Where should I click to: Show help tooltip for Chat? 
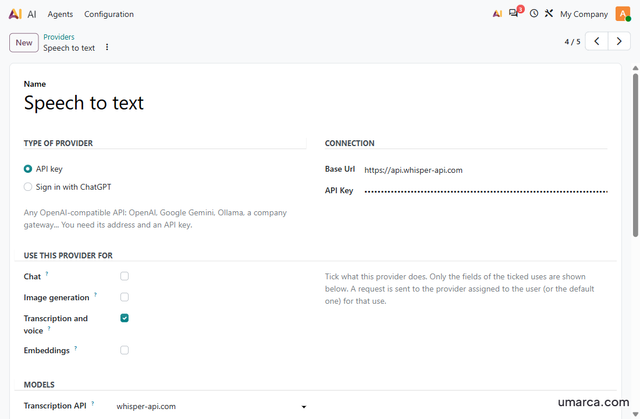click(x=47, y=273)
